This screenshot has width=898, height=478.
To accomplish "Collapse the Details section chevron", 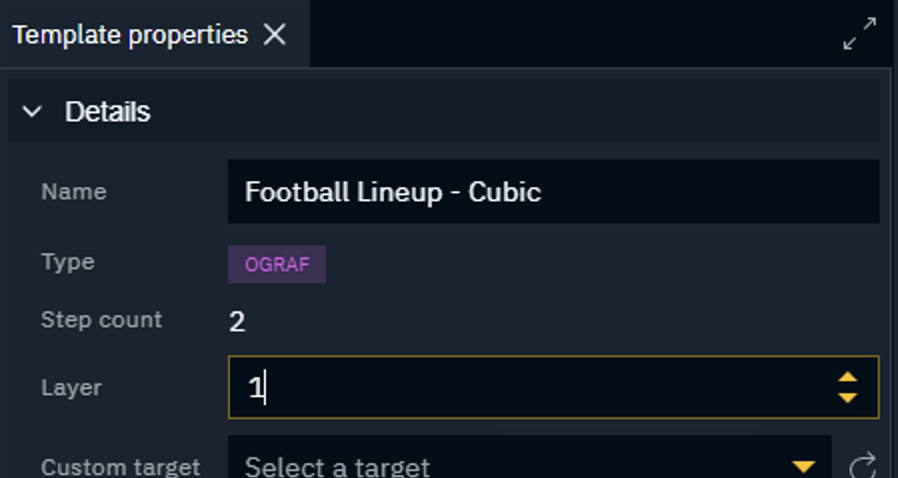I will tap(32, 111).
